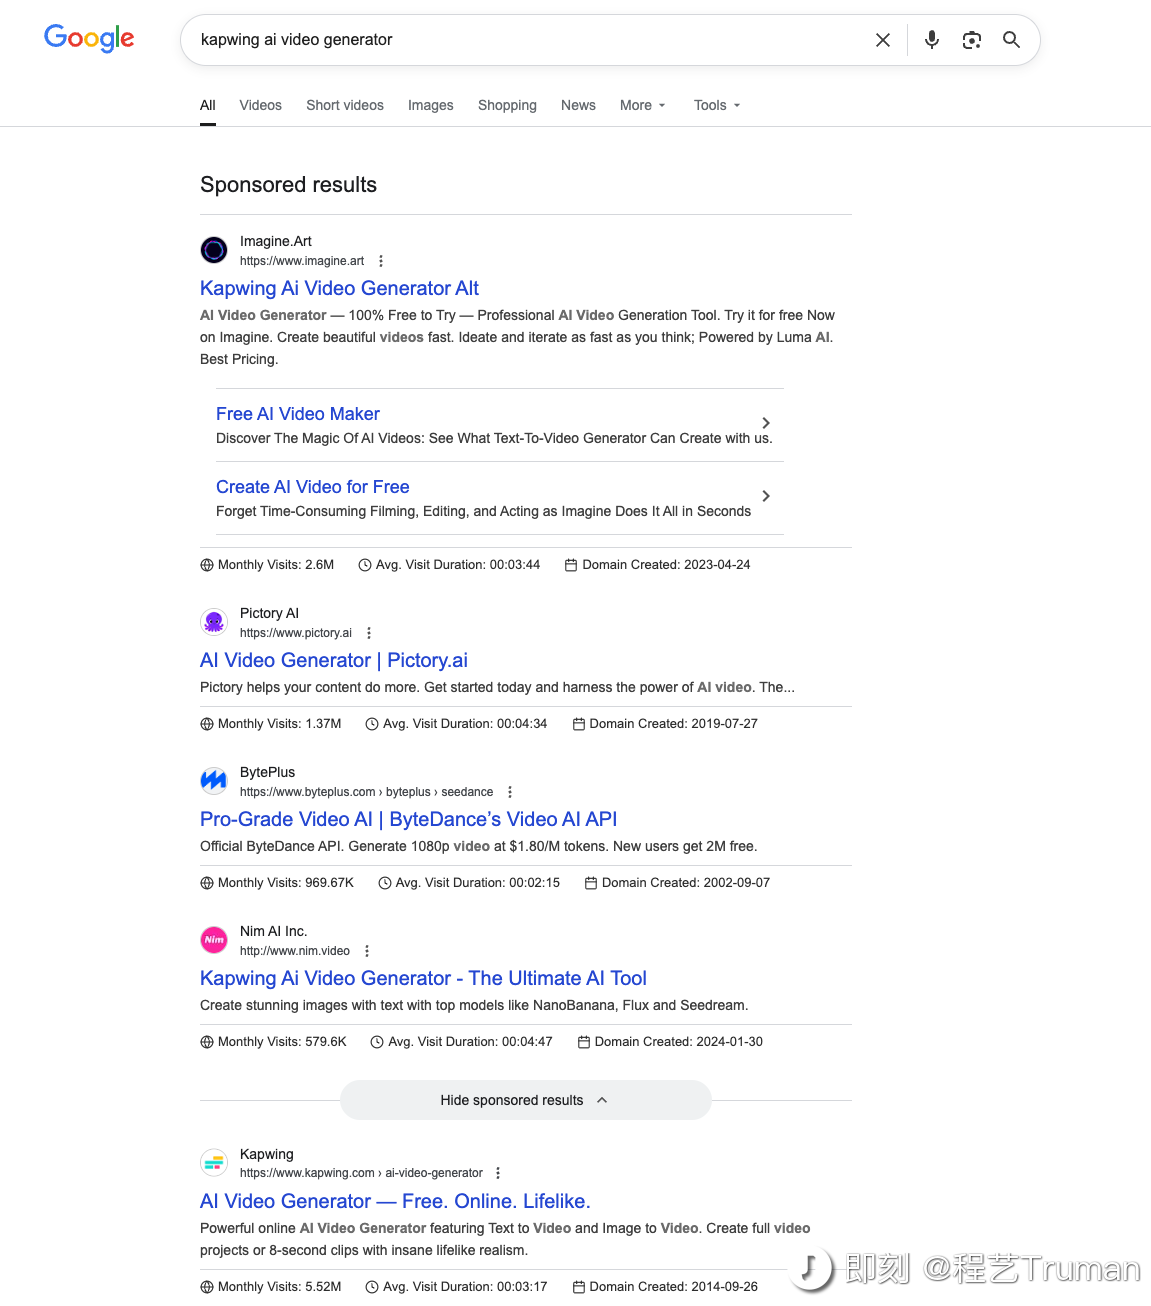Open AI Video Generator — Free. Online. Lifelike.
The image size is (1151, 1306).
coord(395,1201)
